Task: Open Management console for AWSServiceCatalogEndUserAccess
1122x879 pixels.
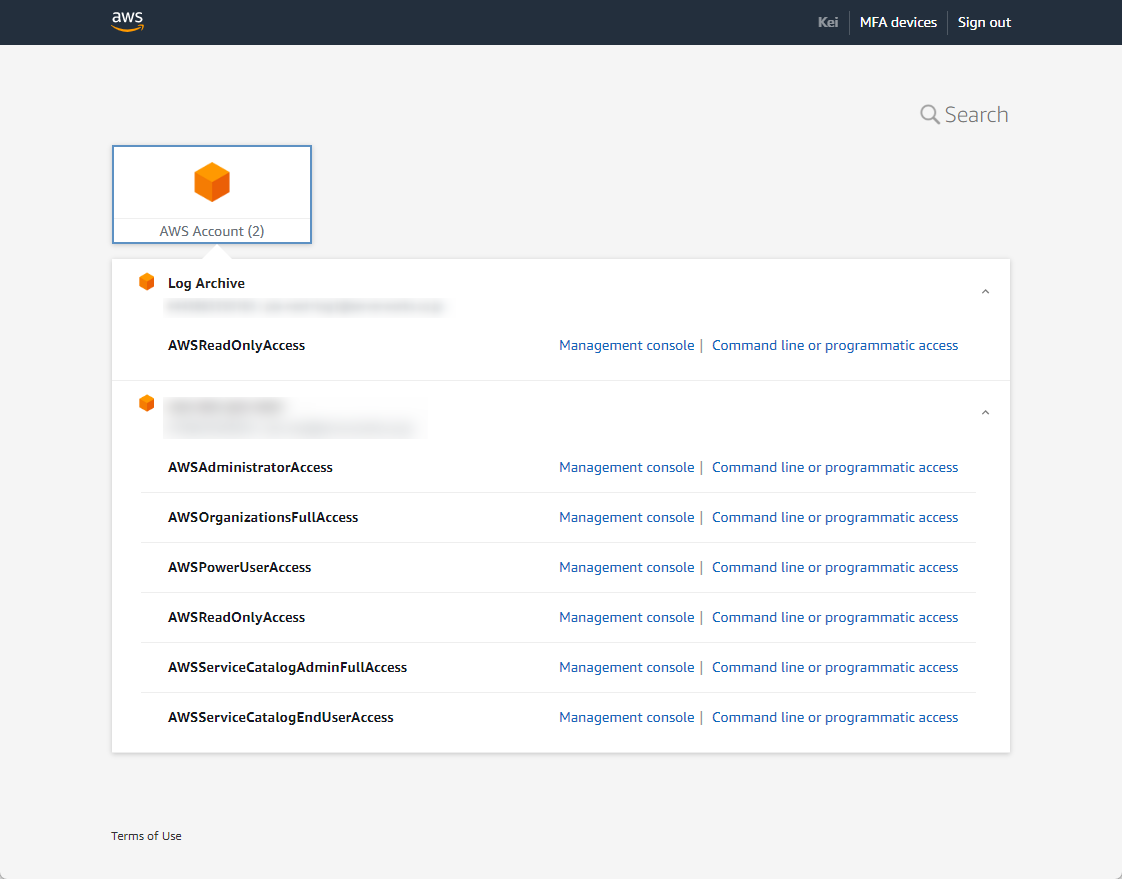Action: point(626,717)
